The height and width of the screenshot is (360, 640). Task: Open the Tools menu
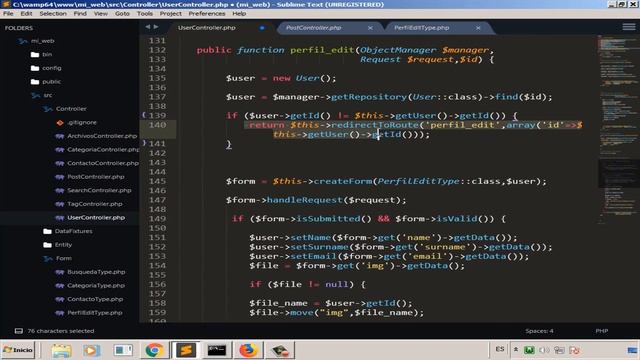pyautogui.click(x=144, y=13)
